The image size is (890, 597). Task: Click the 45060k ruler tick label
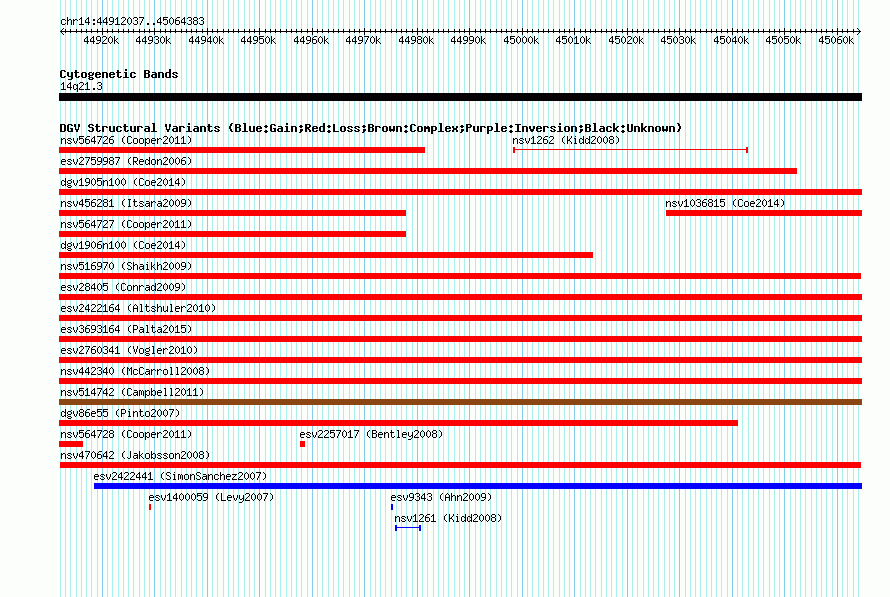point(836,40)
